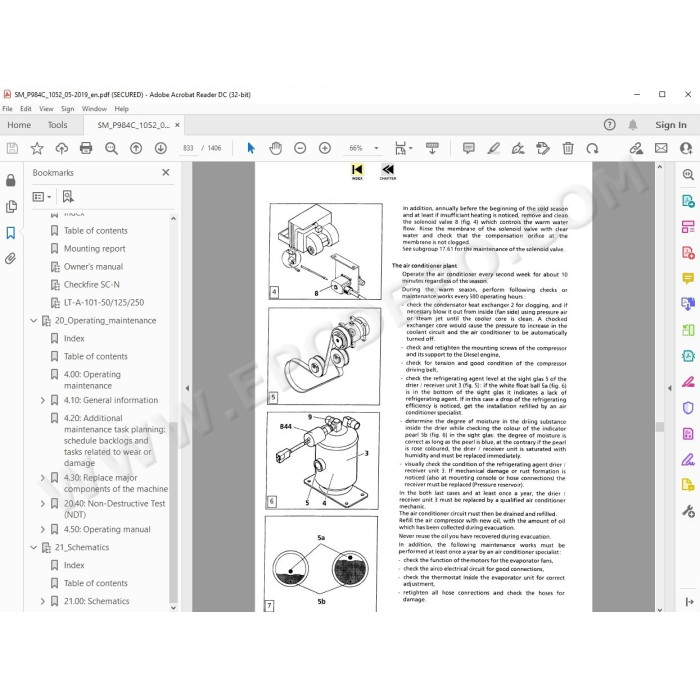700x700 pixels.
Task: Click the Add comment note icon
Action: tap(468, 148)
